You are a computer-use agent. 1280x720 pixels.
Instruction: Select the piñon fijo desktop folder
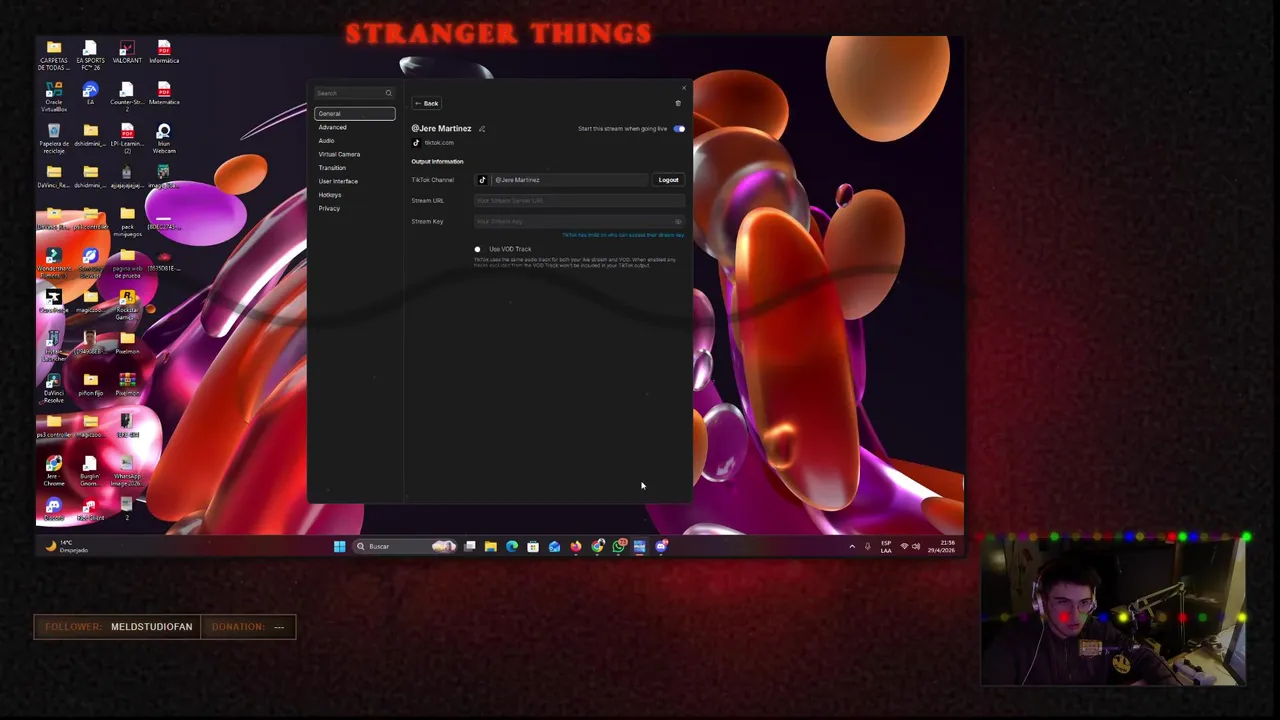click(90, 385)
